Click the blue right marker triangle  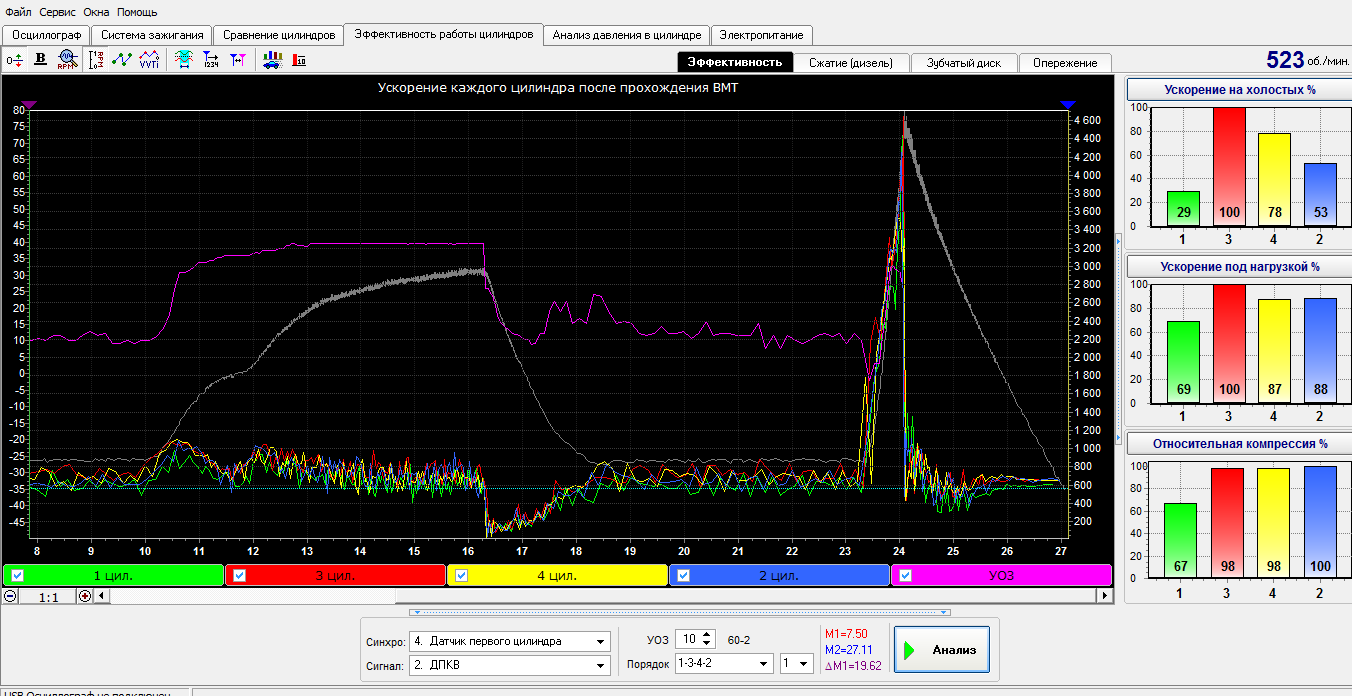pyautogui.click(x=1068, y=104)
